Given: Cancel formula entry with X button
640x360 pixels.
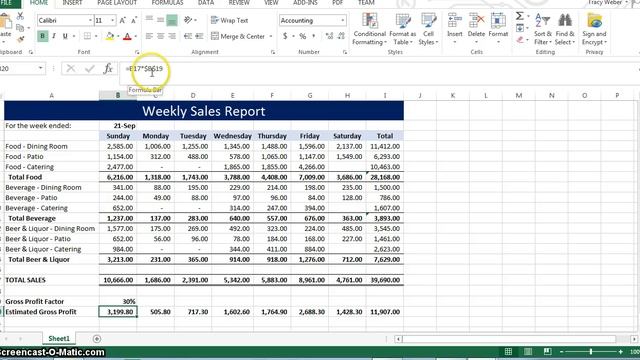Looking at the screenshot, I should (x=71, y=69).
